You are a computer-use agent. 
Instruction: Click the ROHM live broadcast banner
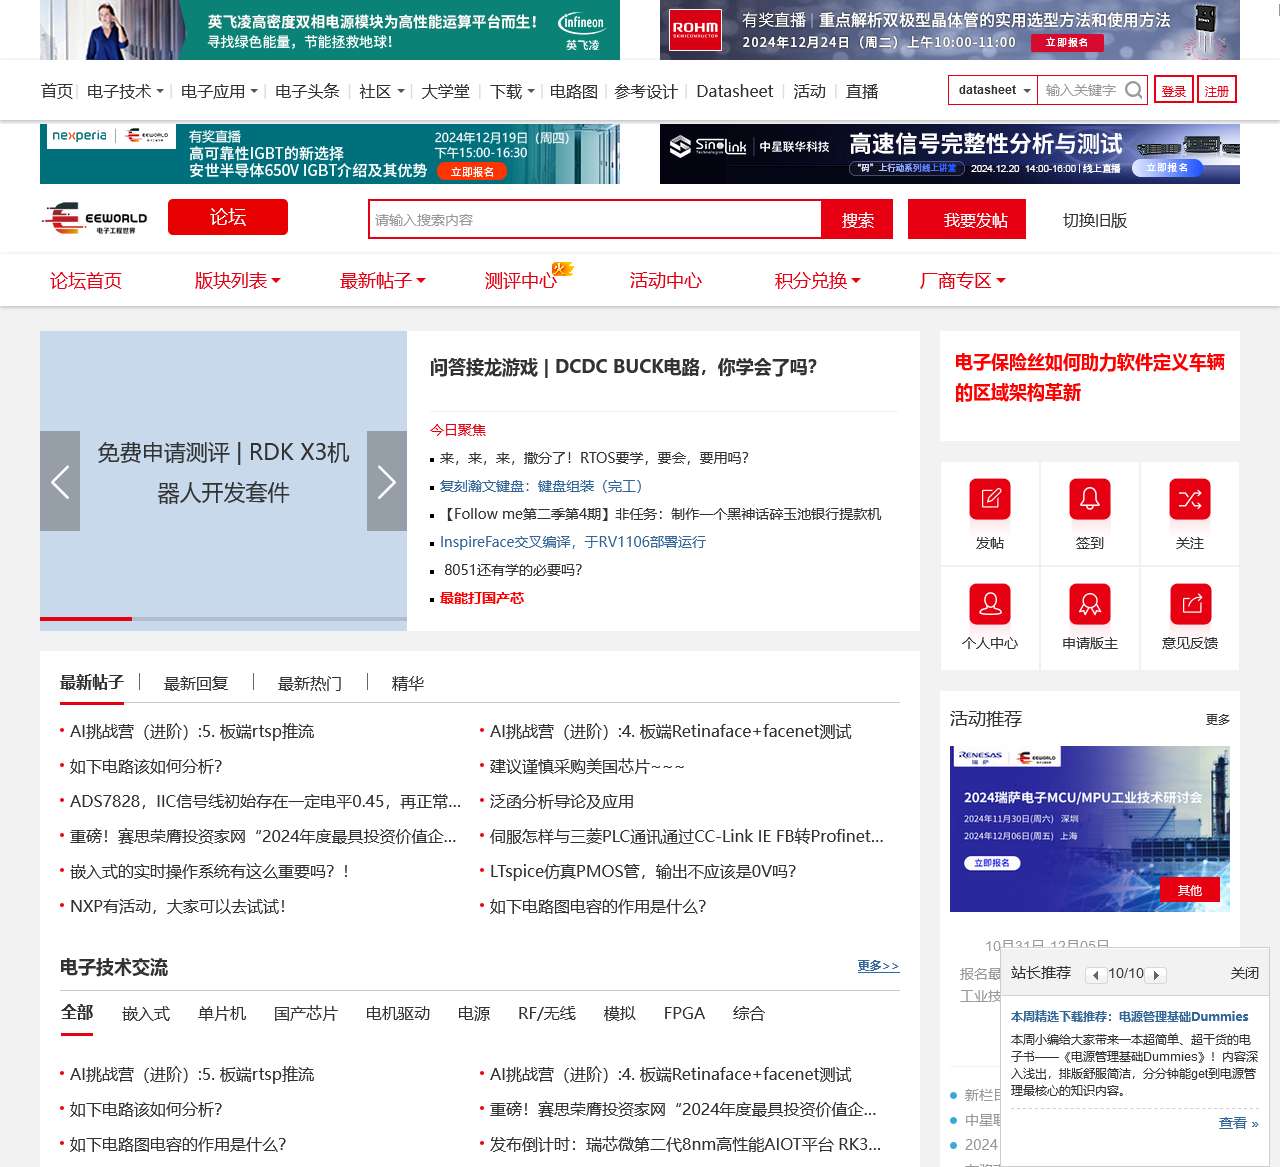click(x=950, y=30)
